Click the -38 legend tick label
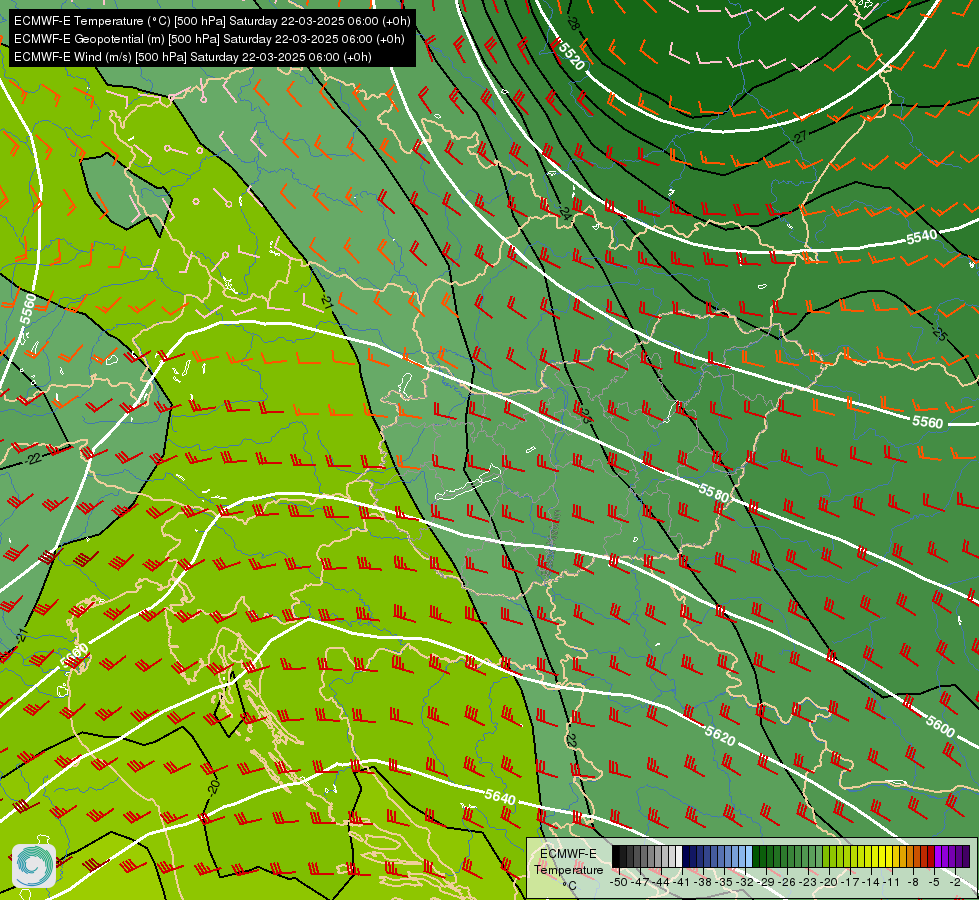Screen dimensions: 979x900 (704, 882)
